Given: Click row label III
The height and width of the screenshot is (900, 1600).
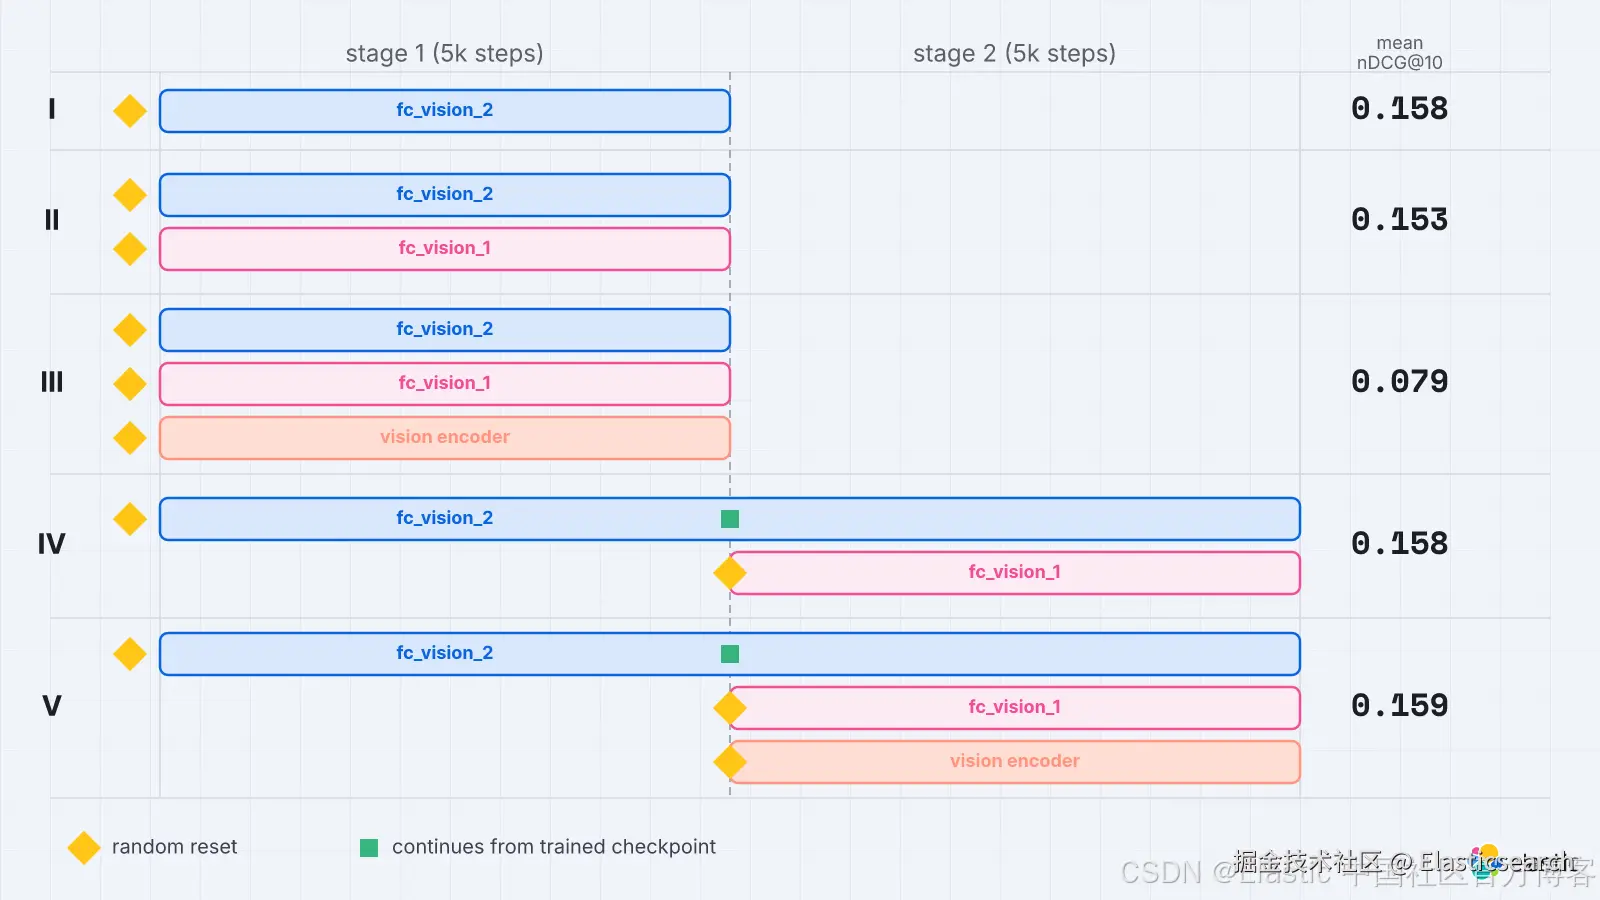Looking at the screenshot, I should click(52, 382).
